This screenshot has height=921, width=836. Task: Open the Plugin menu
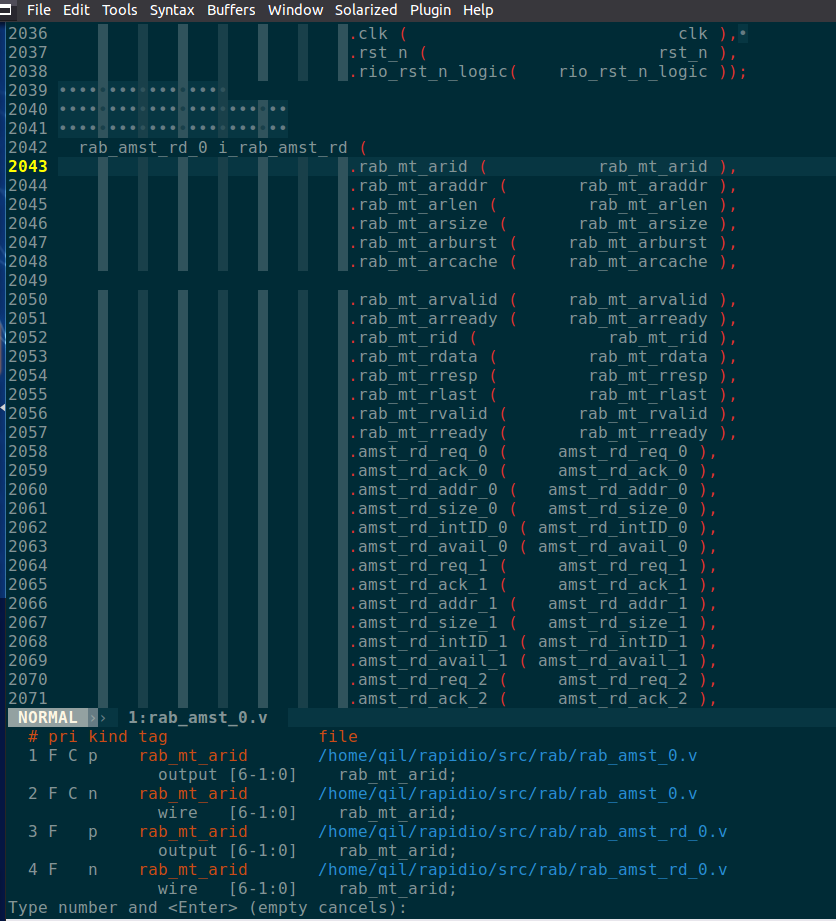[x=430, y=10]
